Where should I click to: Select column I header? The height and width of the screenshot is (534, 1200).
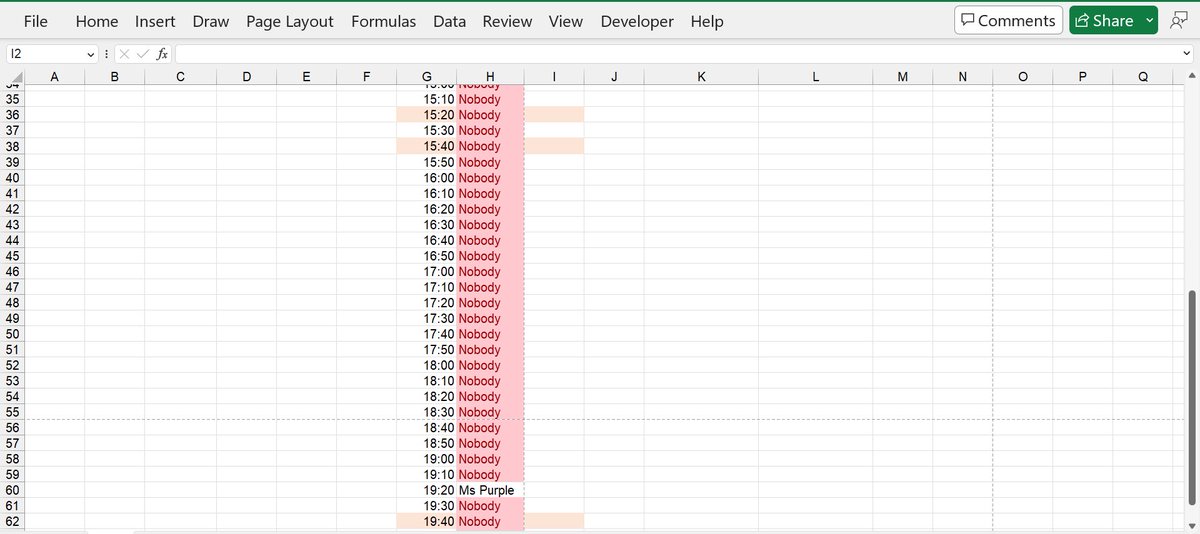553,77
